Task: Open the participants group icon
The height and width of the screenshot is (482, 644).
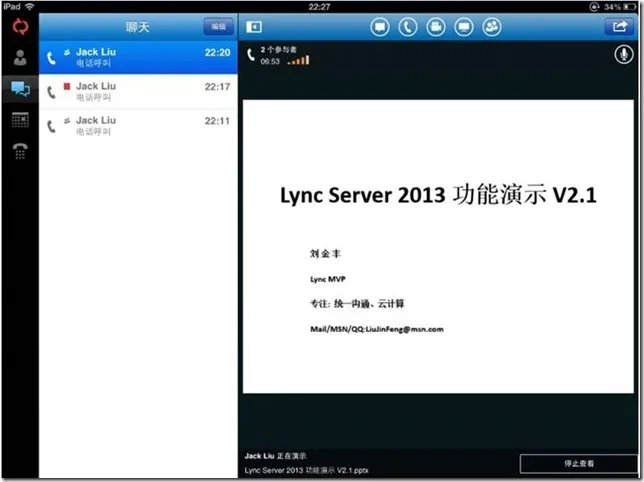Action: click(x=492, y=28)
